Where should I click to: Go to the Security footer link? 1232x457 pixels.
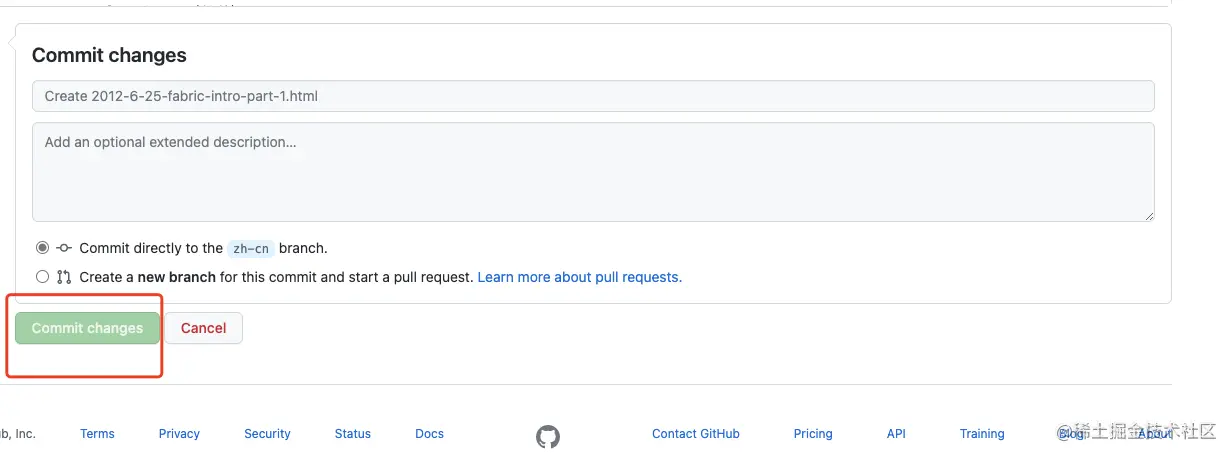(267, 434)
